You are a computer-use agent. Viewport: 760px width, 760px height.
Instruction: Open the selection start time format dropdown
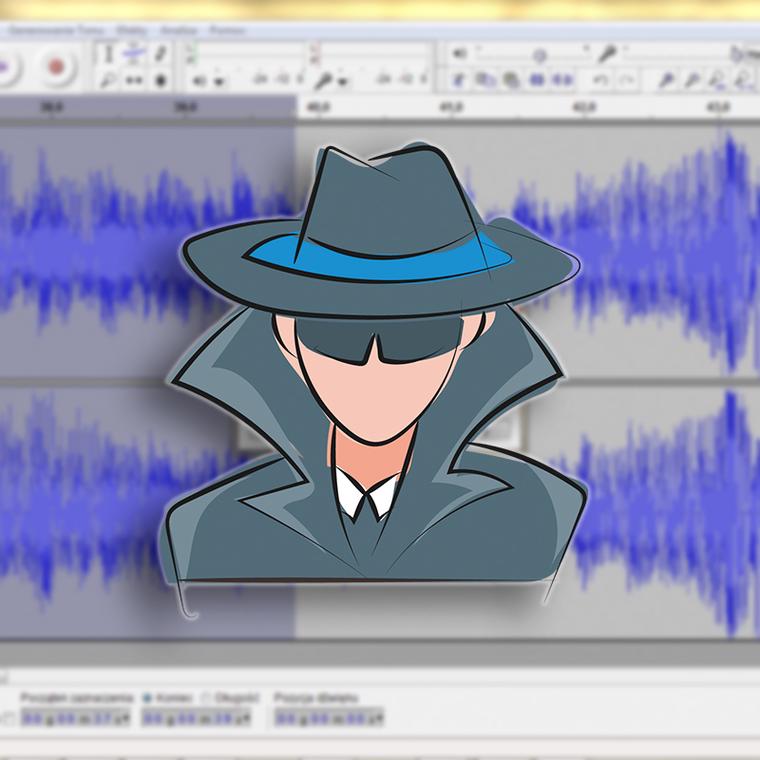[x=125, y=718]
